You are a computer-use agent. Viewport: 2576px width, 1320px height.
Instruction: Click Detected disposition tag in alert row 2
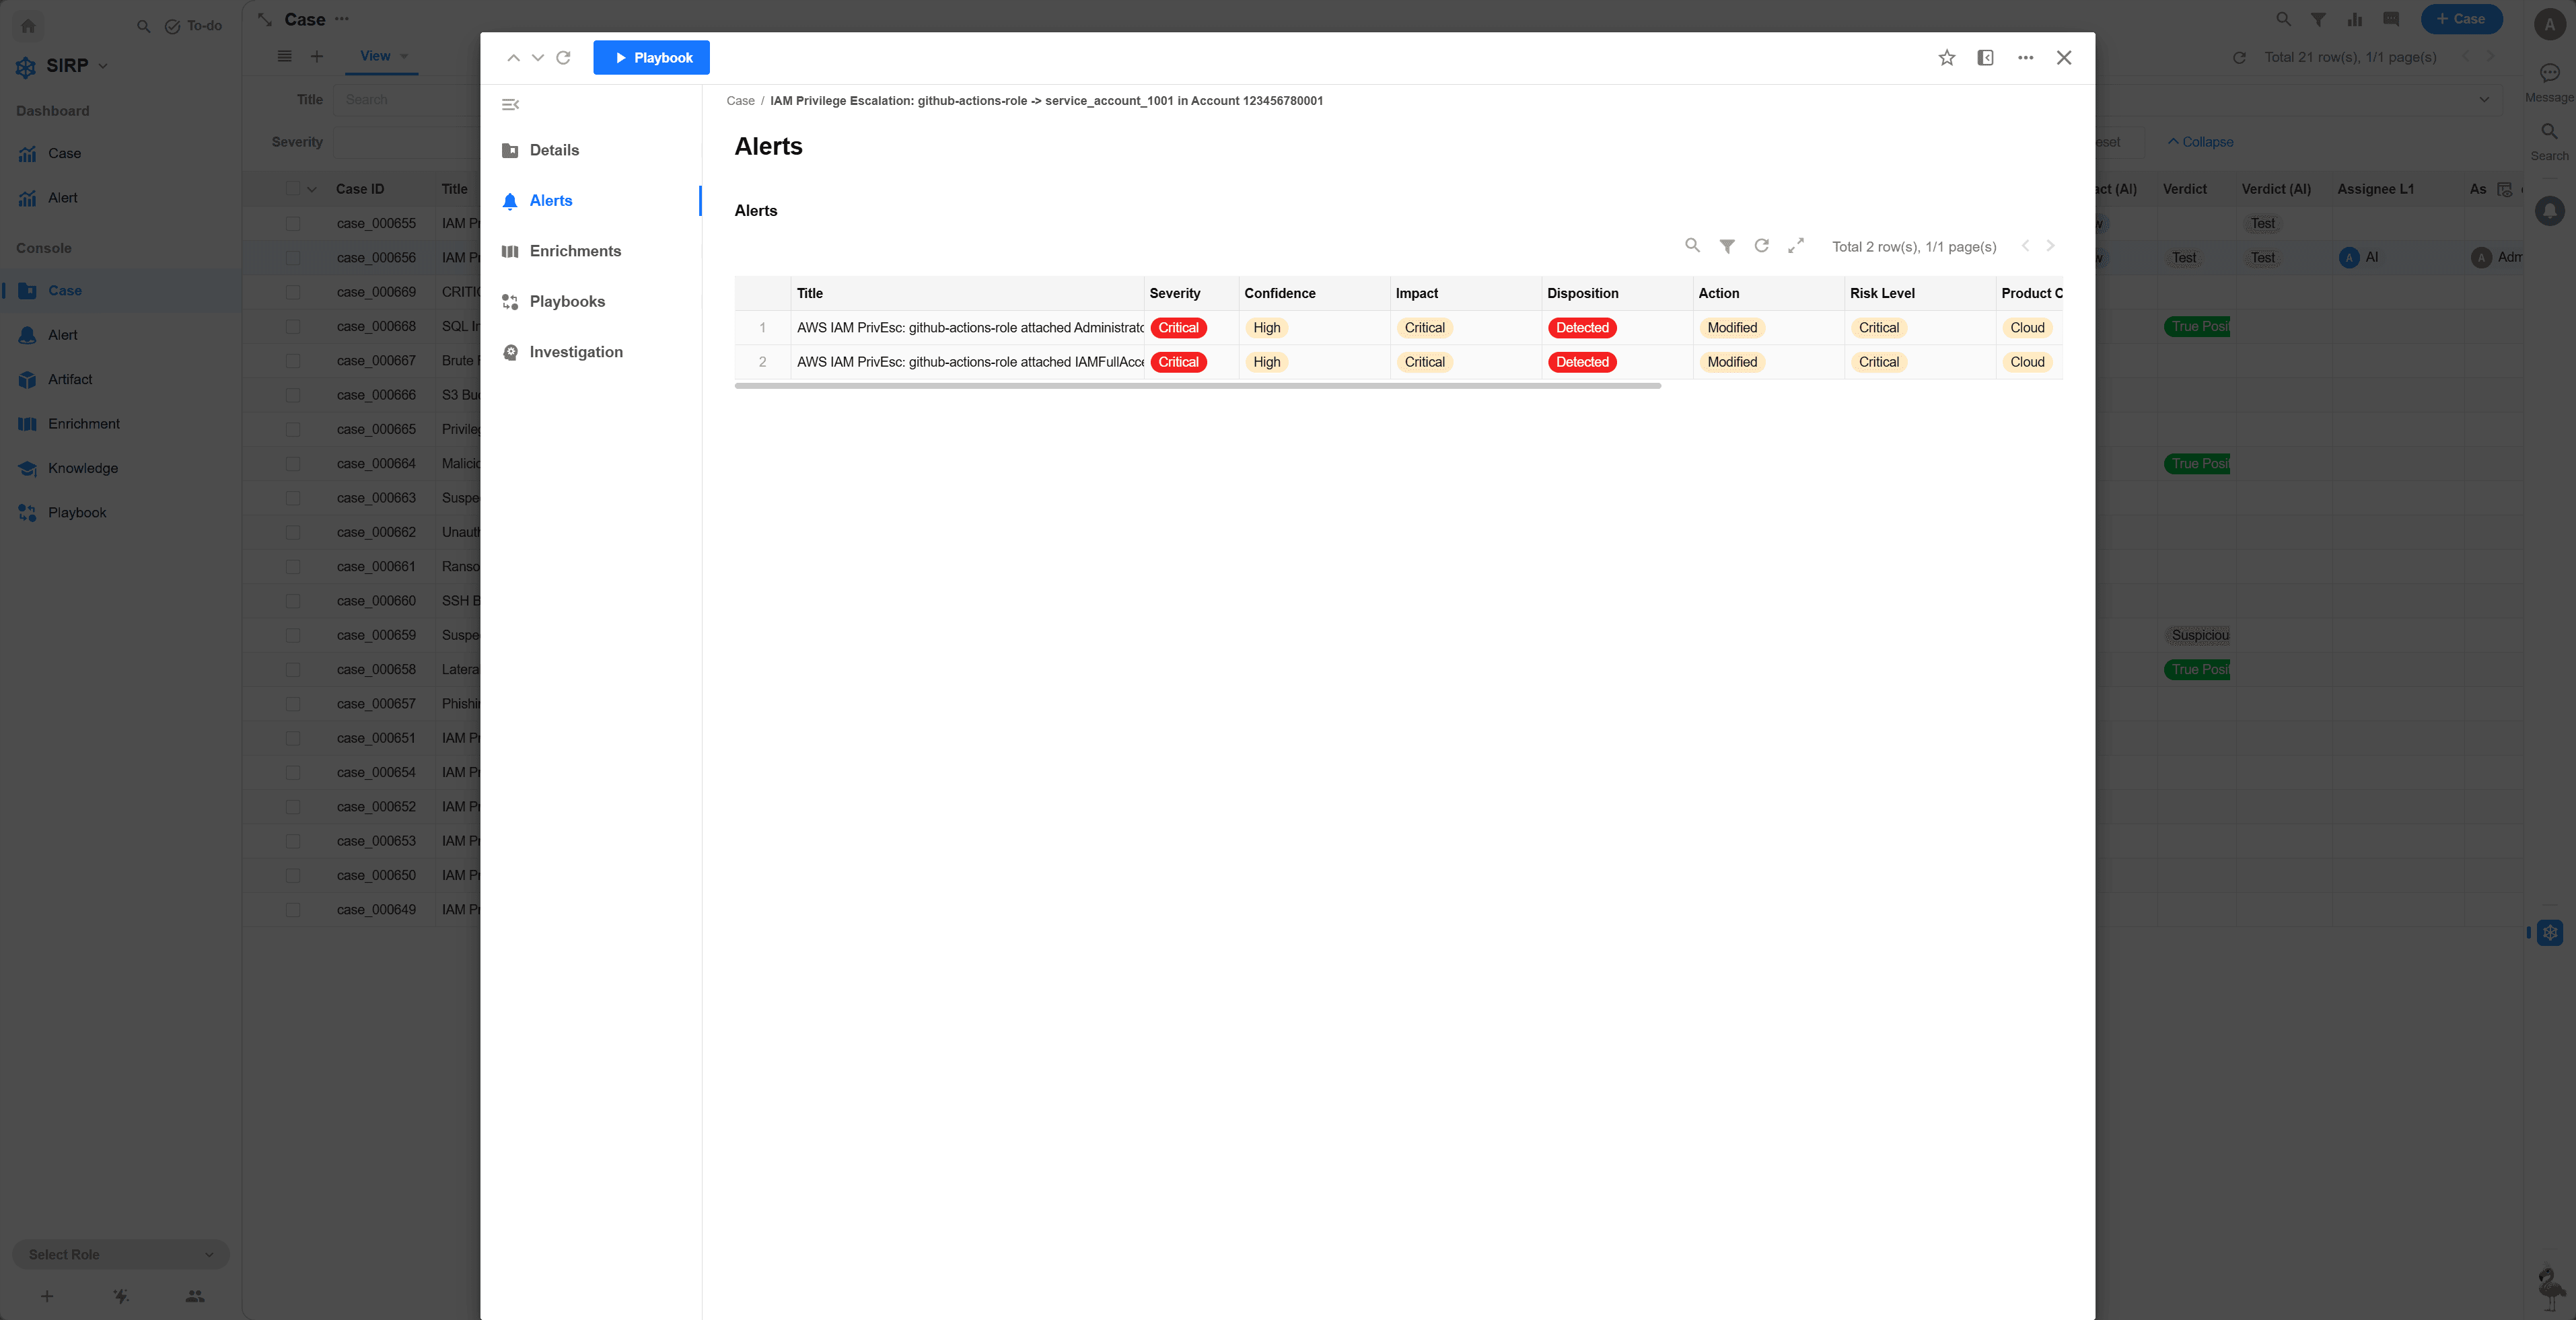pos(1582,362)
